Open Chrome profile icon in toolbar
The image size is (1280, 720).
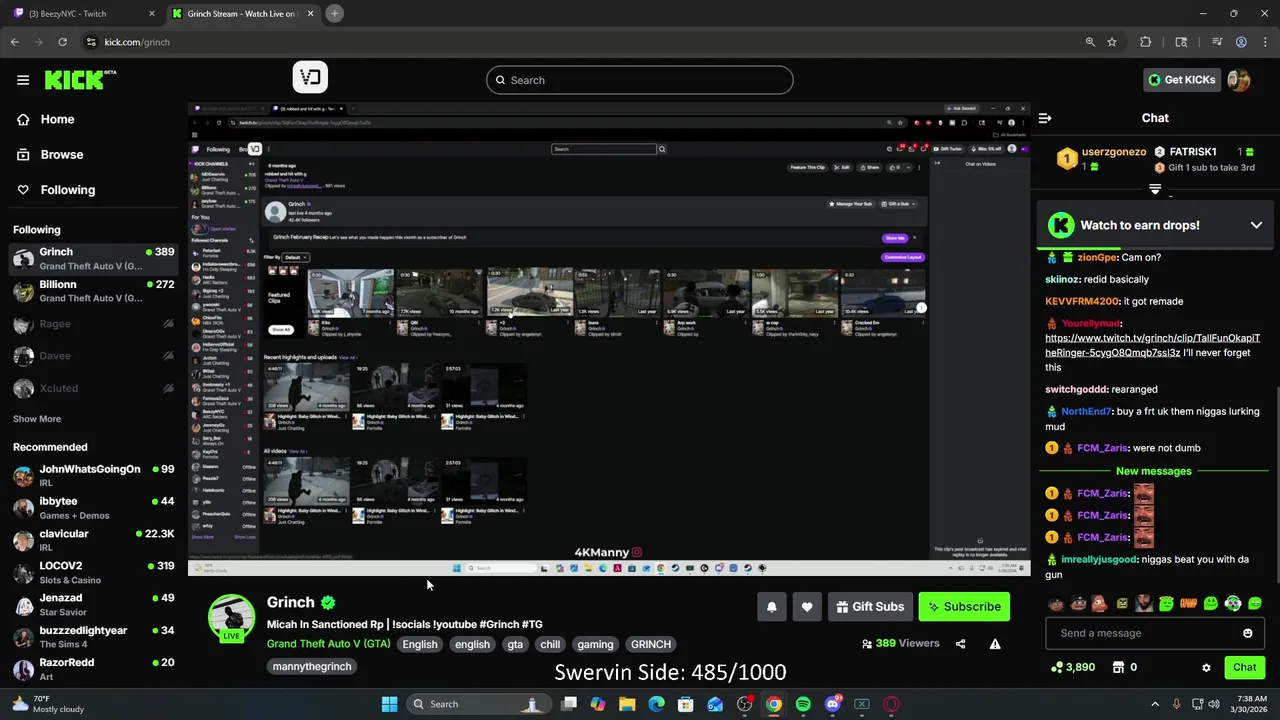coord(1241,42)
